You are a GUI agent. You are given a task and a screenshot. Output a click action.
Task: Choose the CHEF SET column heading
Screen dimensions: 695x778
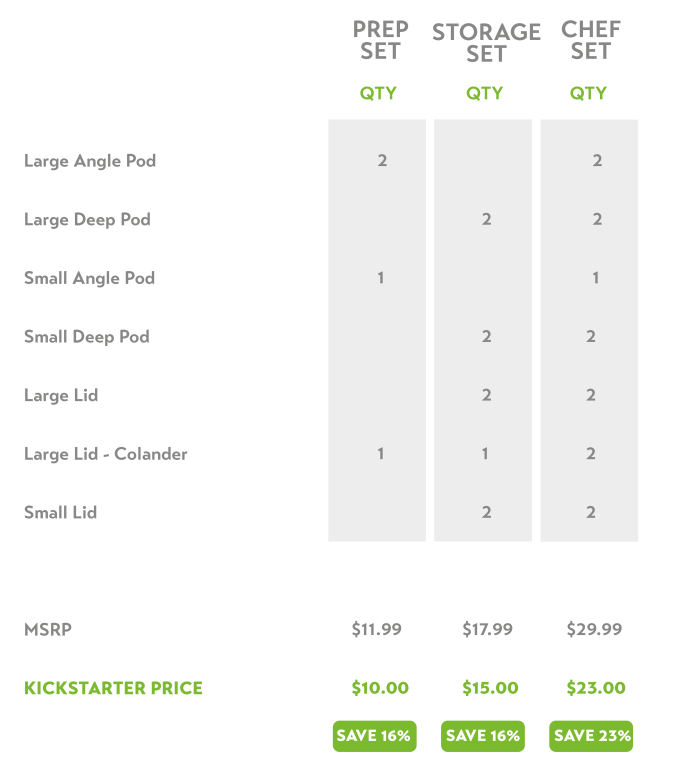(x=590, y=40)
